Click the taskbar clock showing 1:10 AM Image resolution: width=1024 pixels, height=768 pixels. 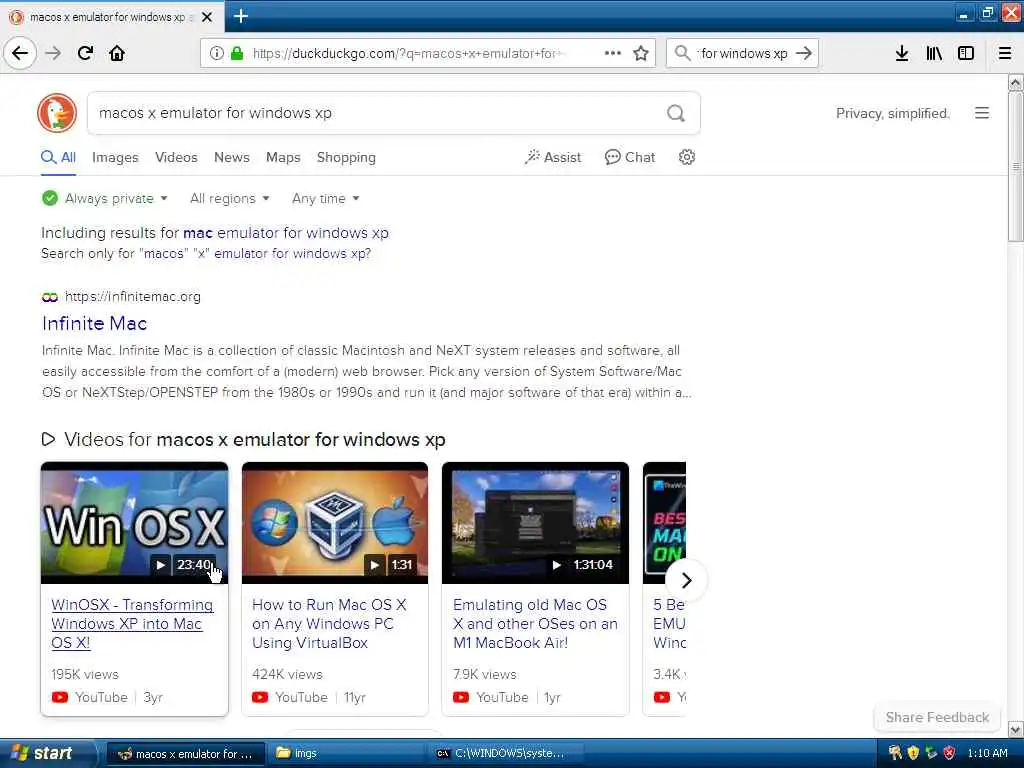(987, 753)
